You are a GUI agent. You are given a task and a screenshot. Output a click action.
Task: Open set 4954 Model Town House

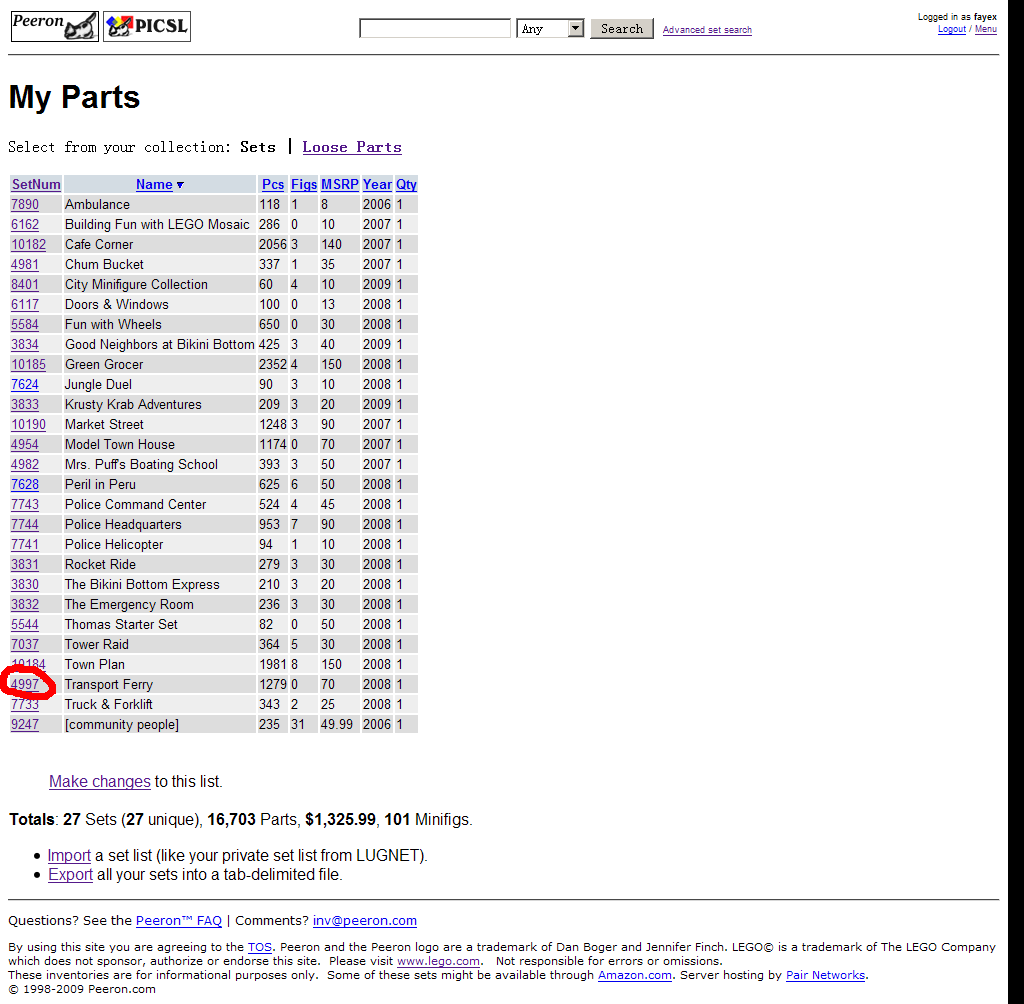click(x=25, y=444)
